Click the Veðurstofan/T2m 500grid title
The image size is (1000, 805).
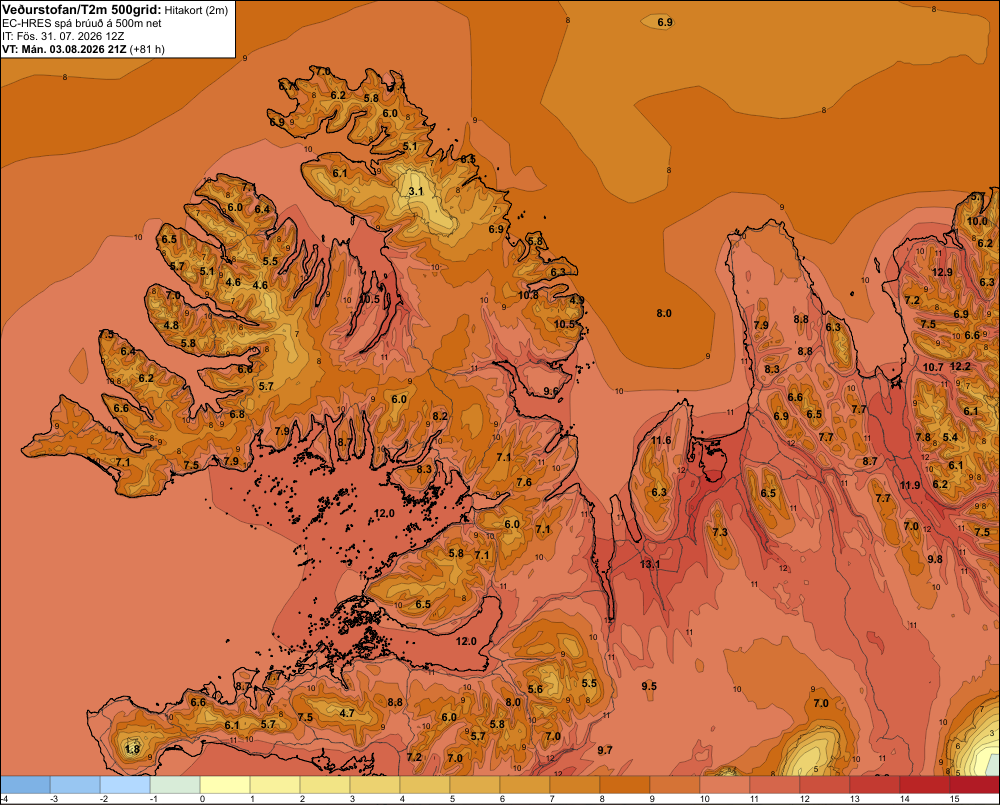81,9
